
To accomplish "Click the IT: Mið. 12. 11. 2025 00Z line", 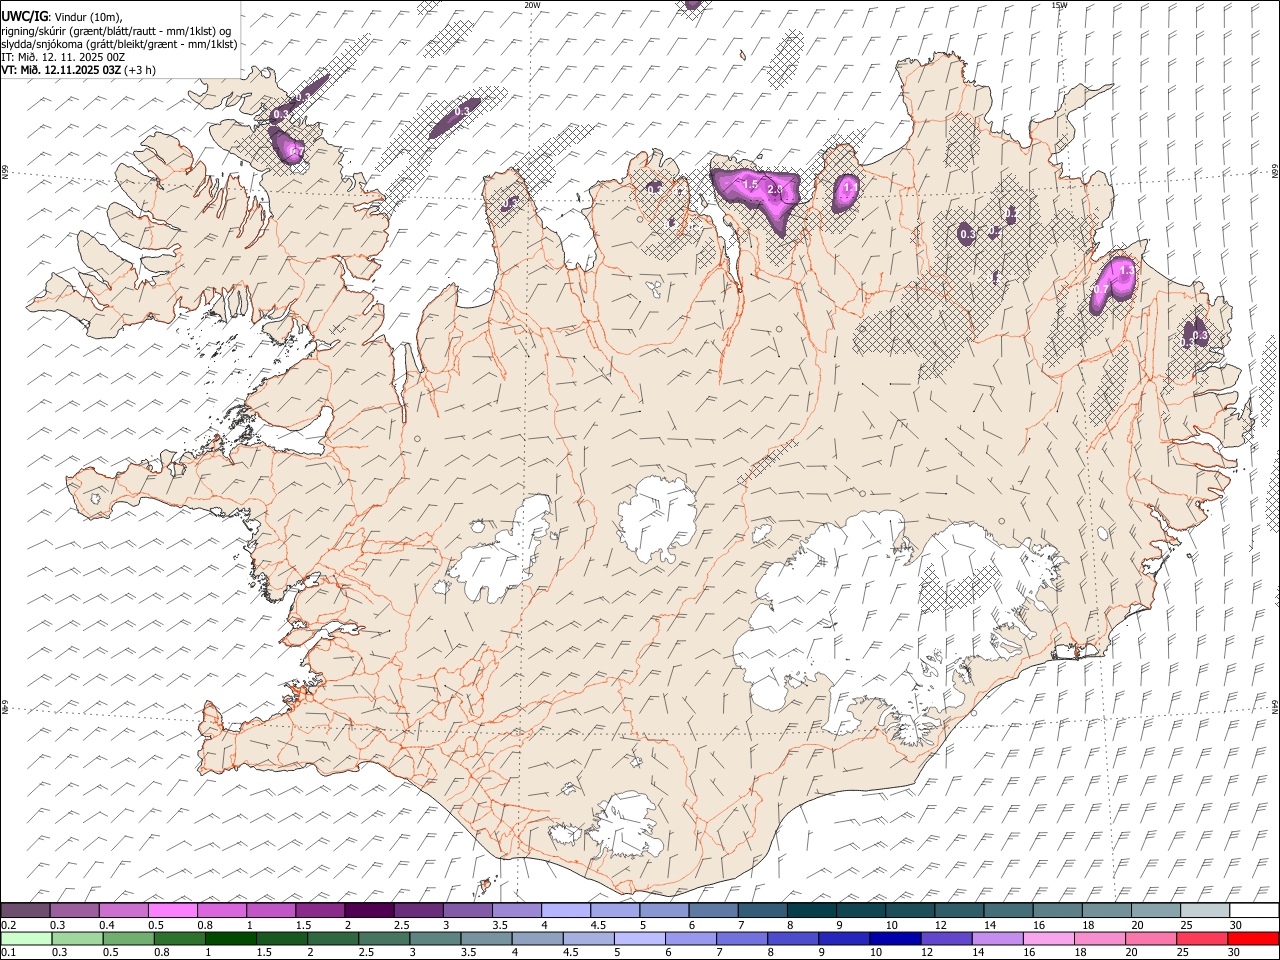I will 63,57.
